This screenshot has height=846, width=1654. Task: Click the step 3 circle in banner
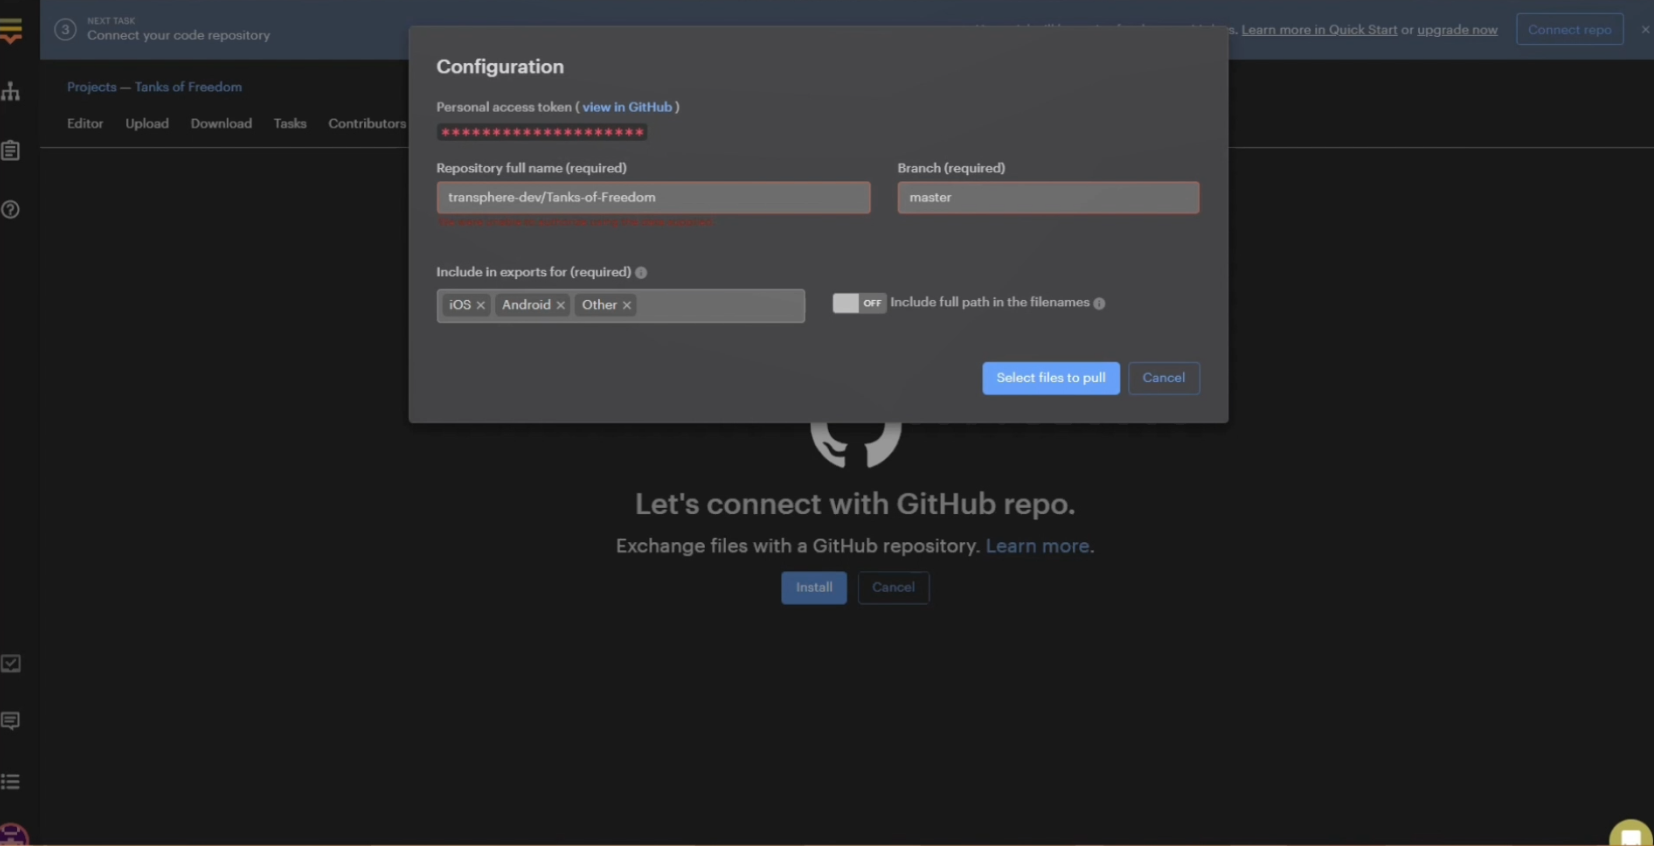tap(65, 29)
